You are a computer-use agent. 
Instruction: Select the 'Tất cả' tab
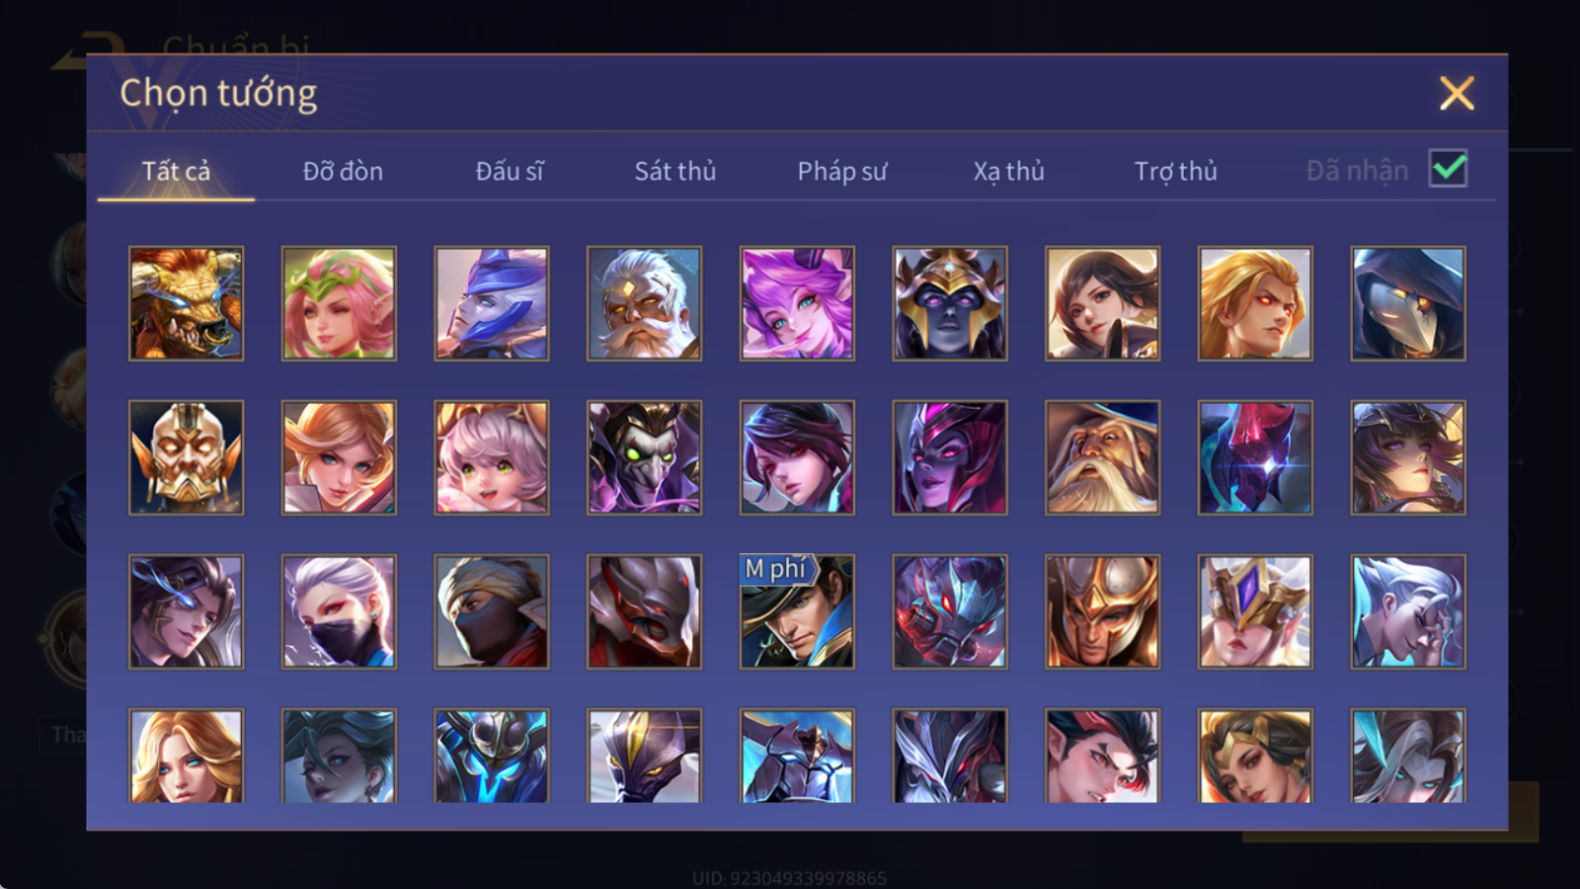pyautogui.click(x=176, y=171)
